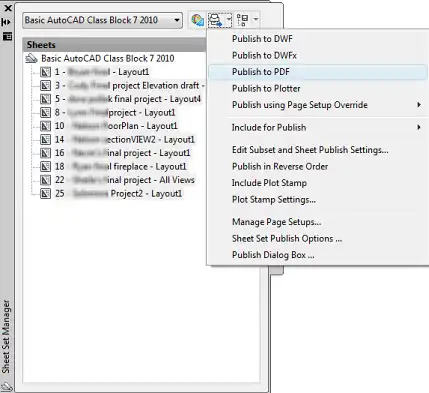Open the sheet set name dropdown
This screenshot has height=393, width=429.
pyautogui.click(x=103, y=20)
